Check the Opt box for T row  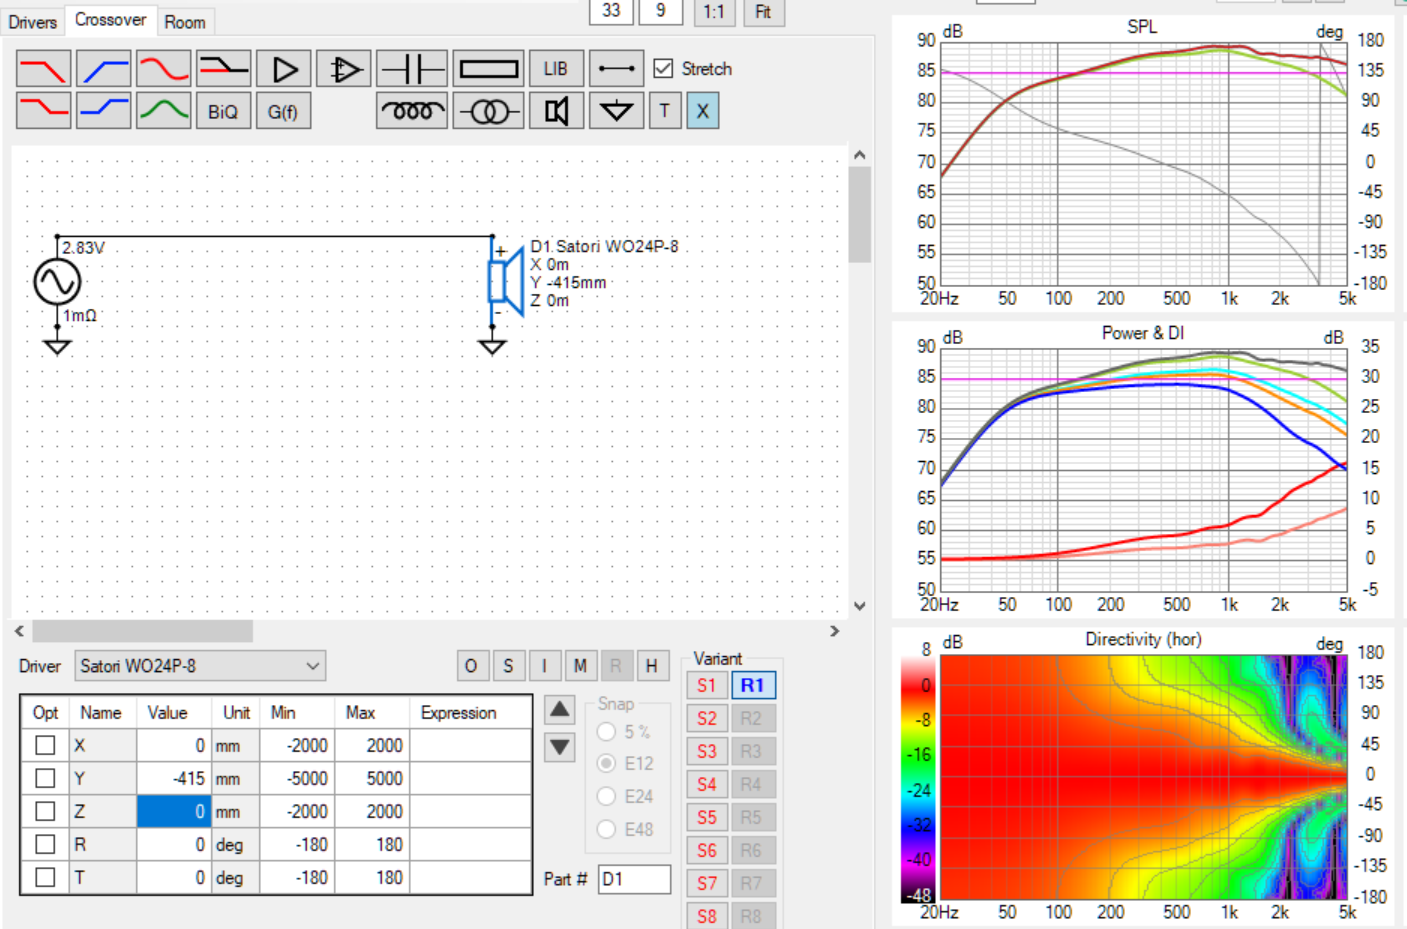click(x=45, y=877)
